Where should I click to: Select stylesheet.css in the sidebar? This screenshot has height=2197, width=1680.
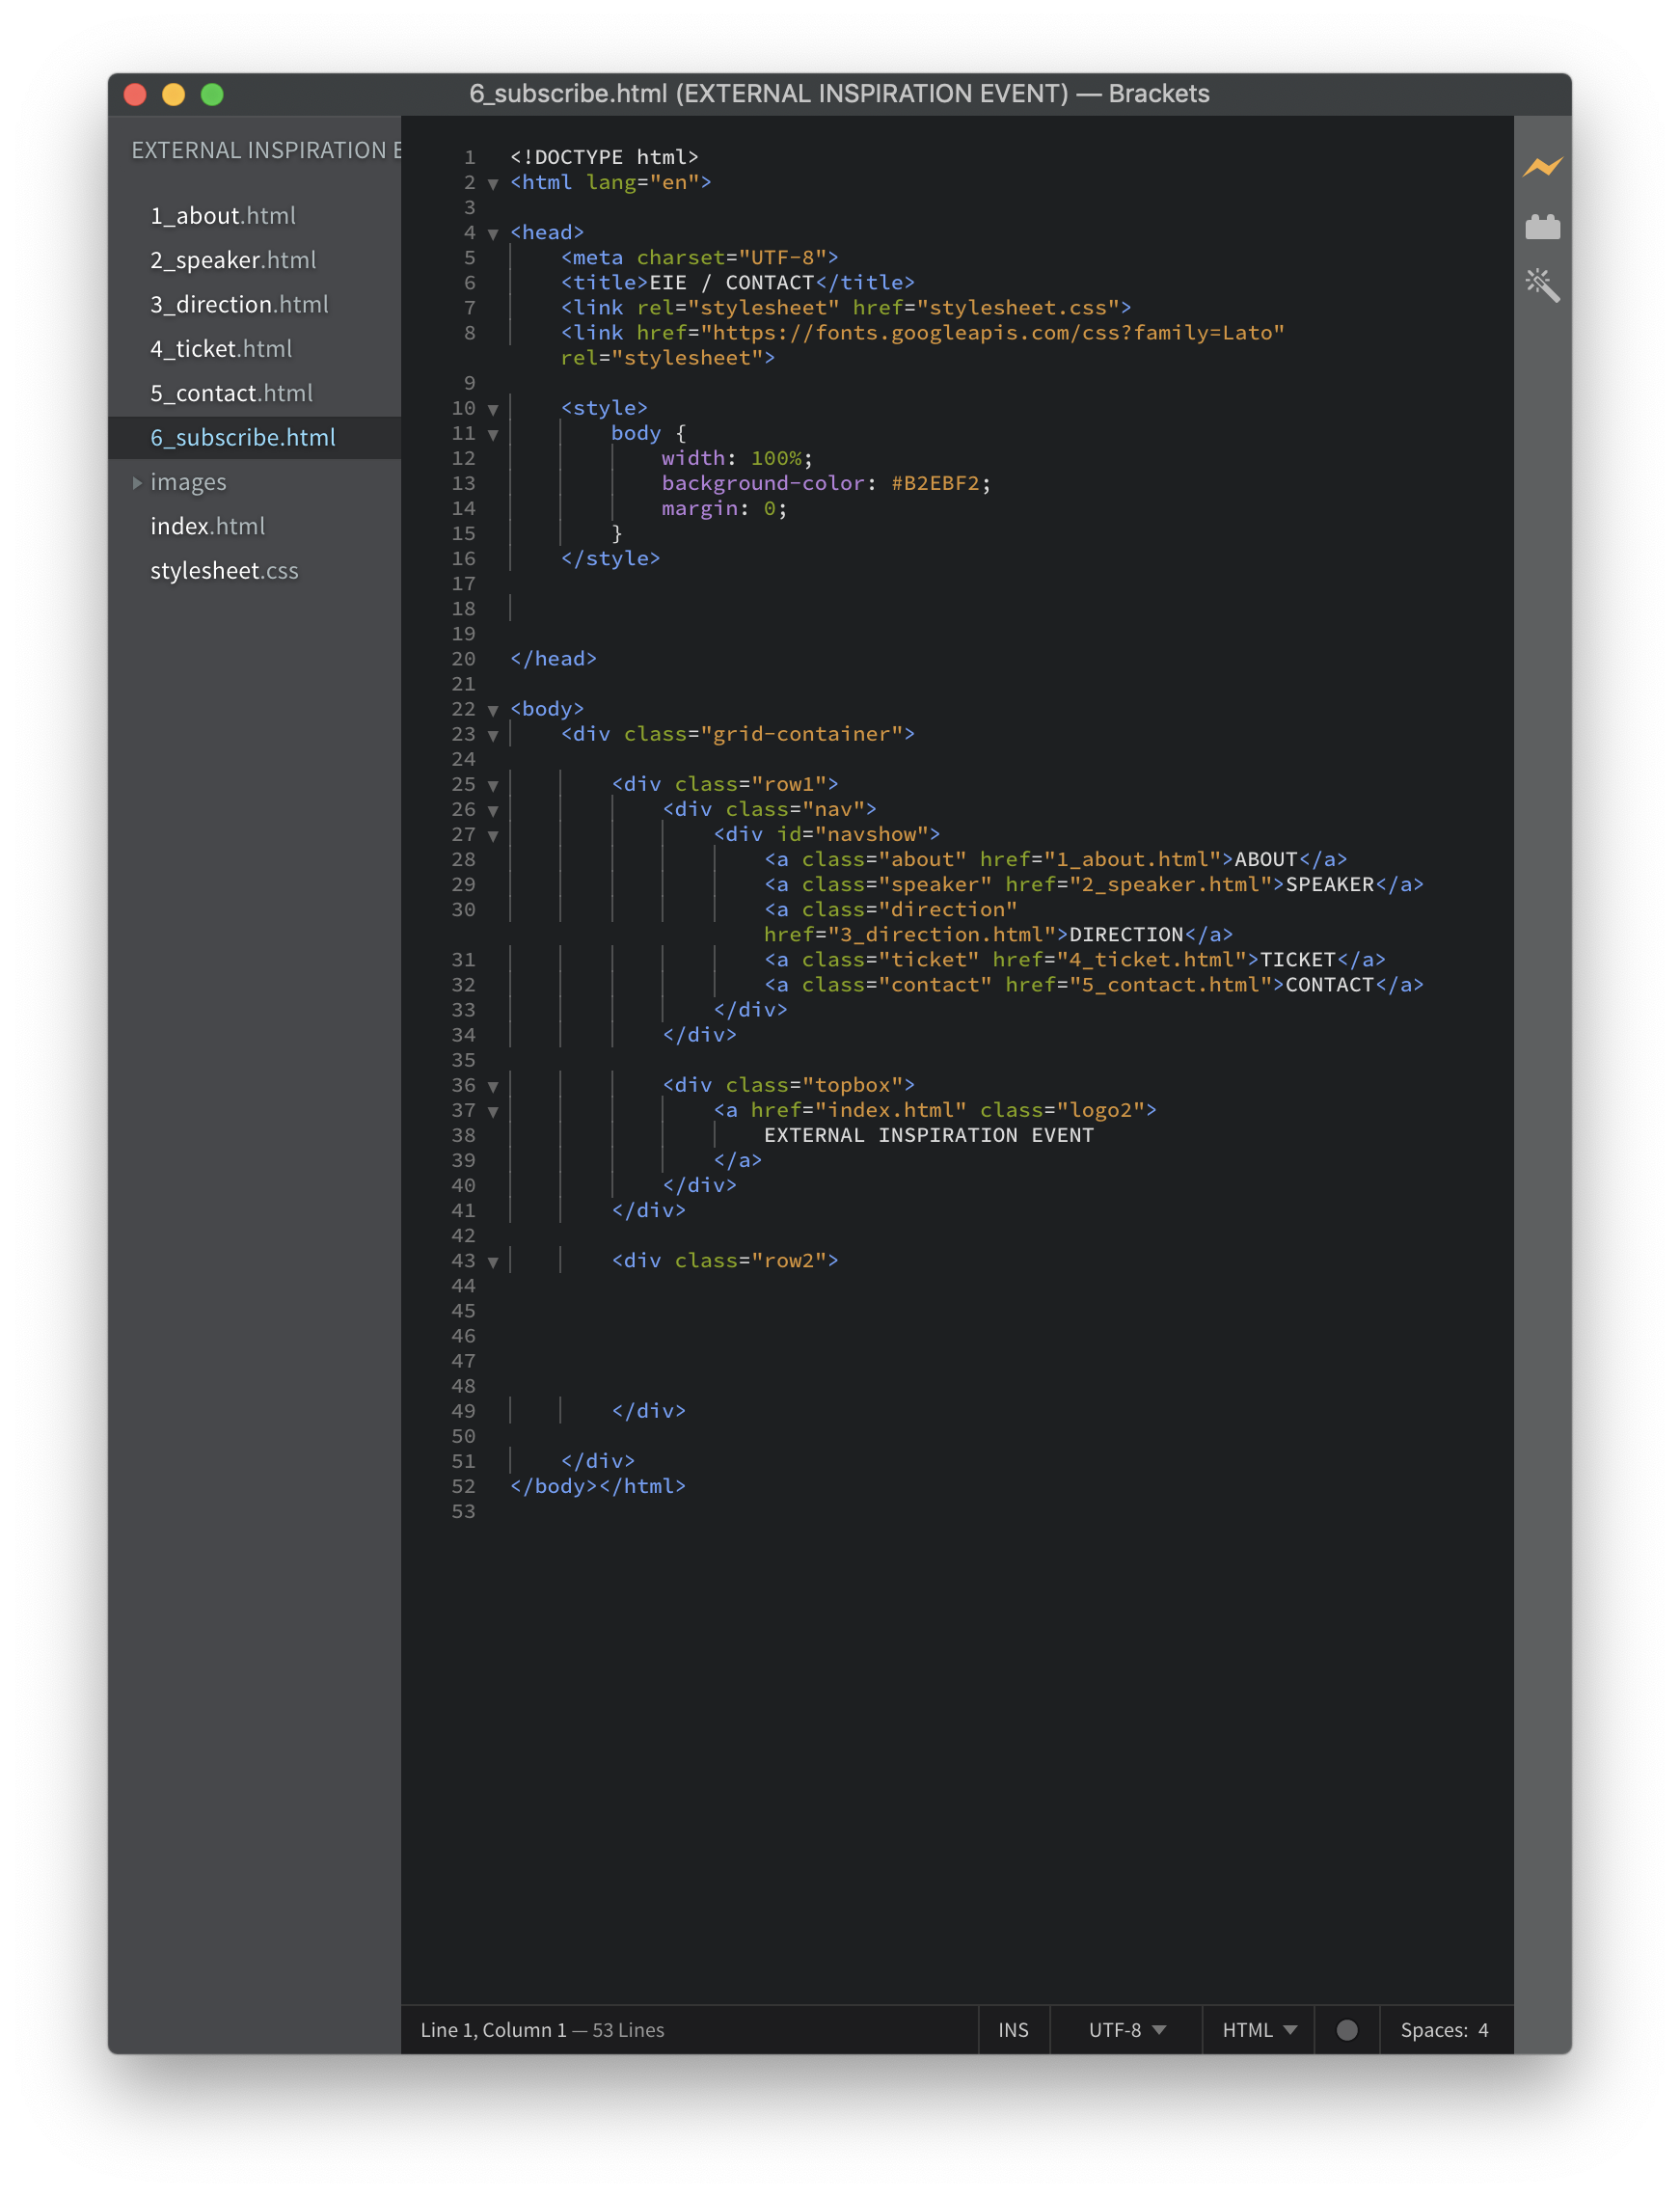[x=224, y=571]
